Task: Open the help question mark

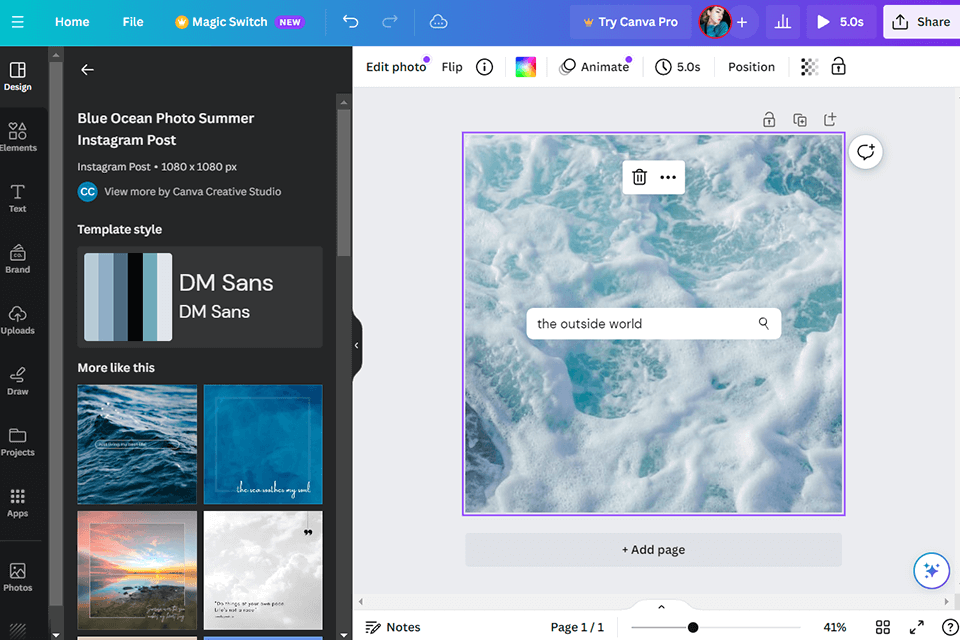Action: point(950,627)
